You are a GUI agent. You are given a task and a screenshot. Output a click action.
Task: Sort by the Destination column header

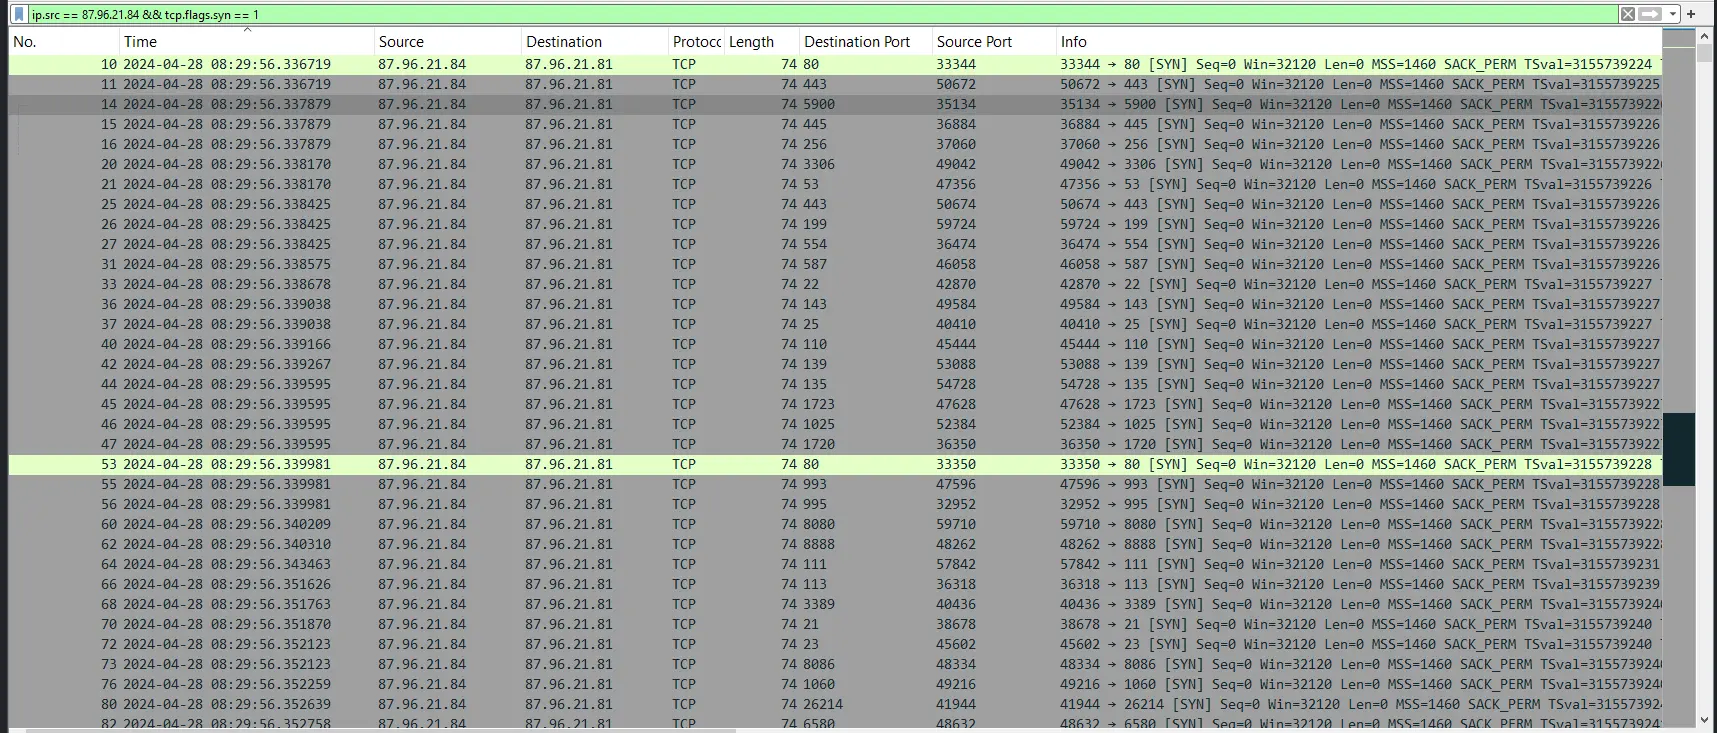595,42
